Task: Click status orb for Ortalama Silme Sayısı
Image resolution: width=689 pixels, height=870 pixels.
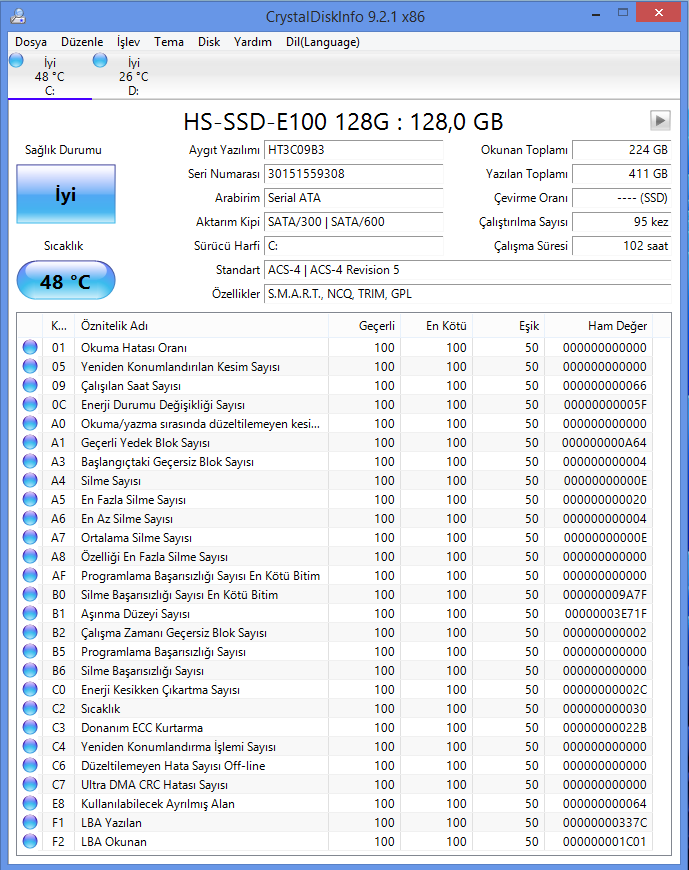Action: tap(30, 537)
